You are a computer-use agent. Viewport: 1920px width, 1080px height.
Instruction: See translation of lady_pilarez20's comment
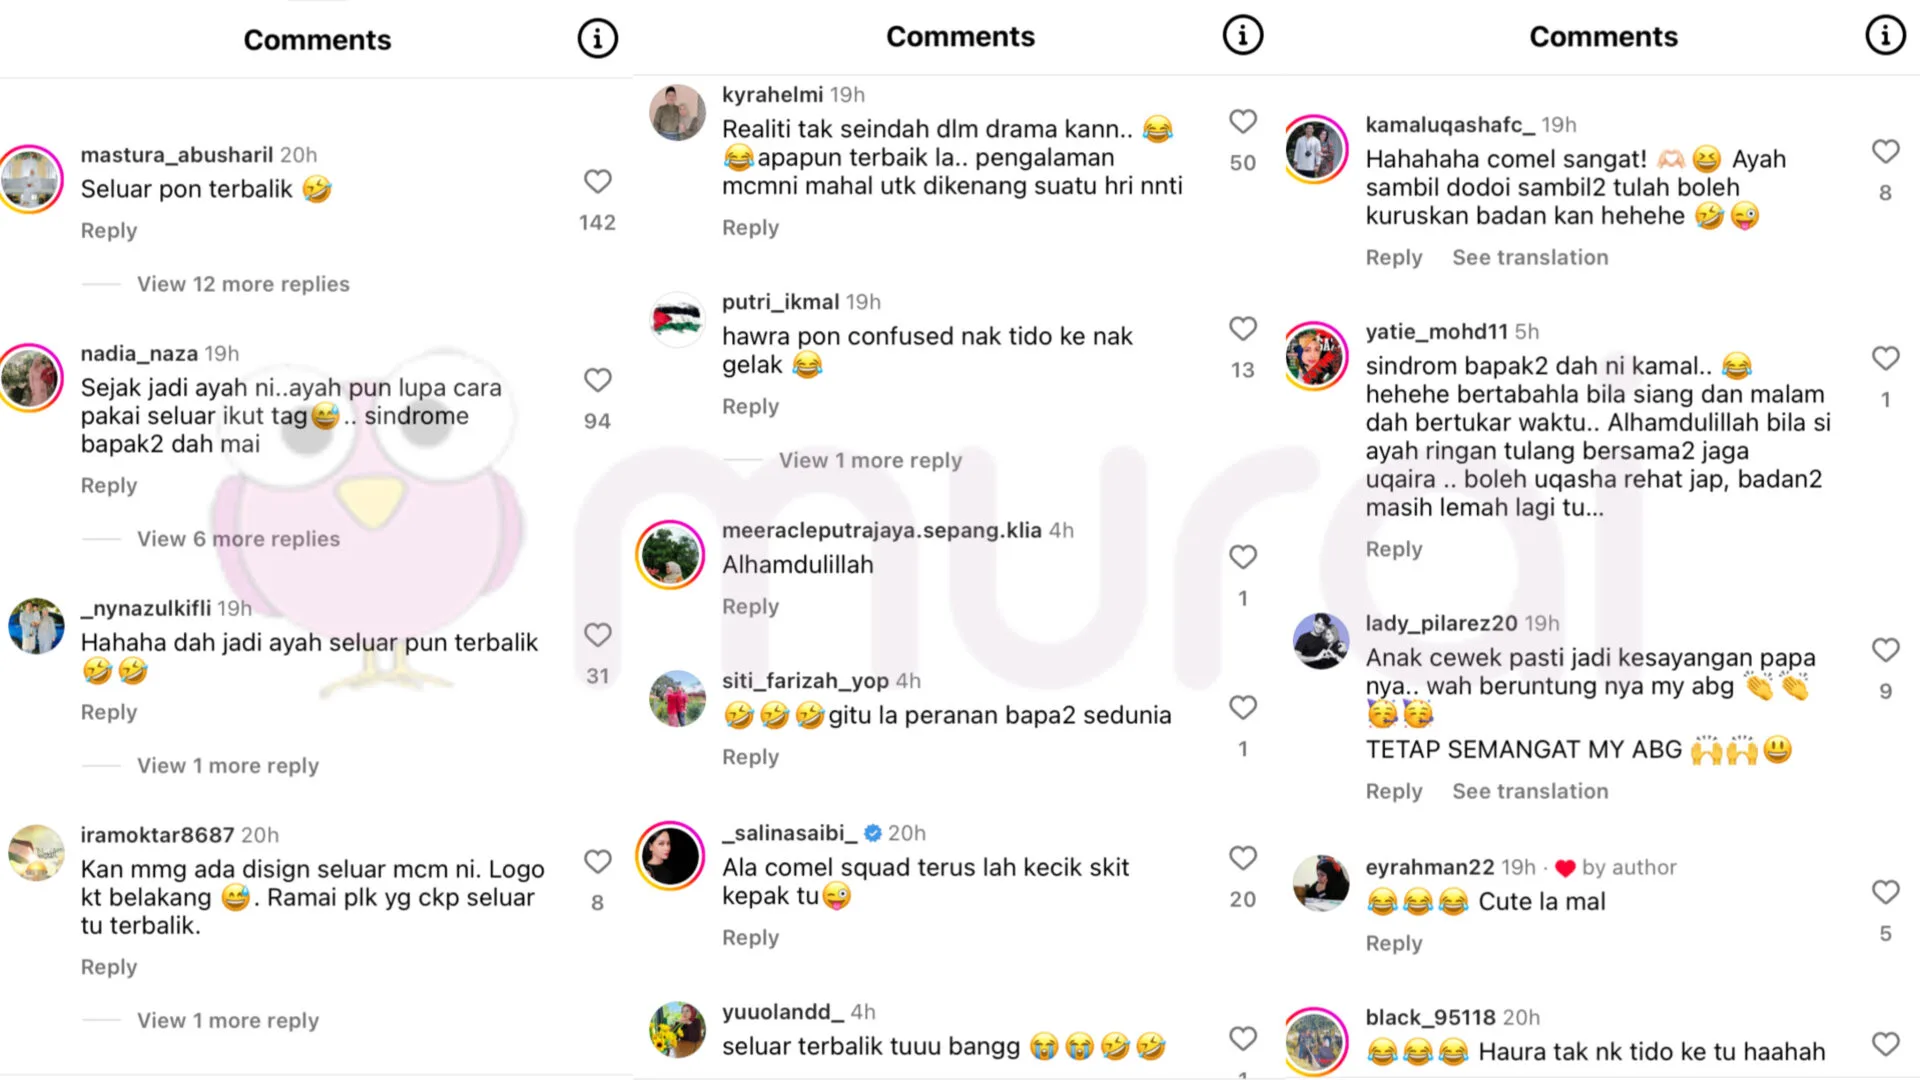1530,791
